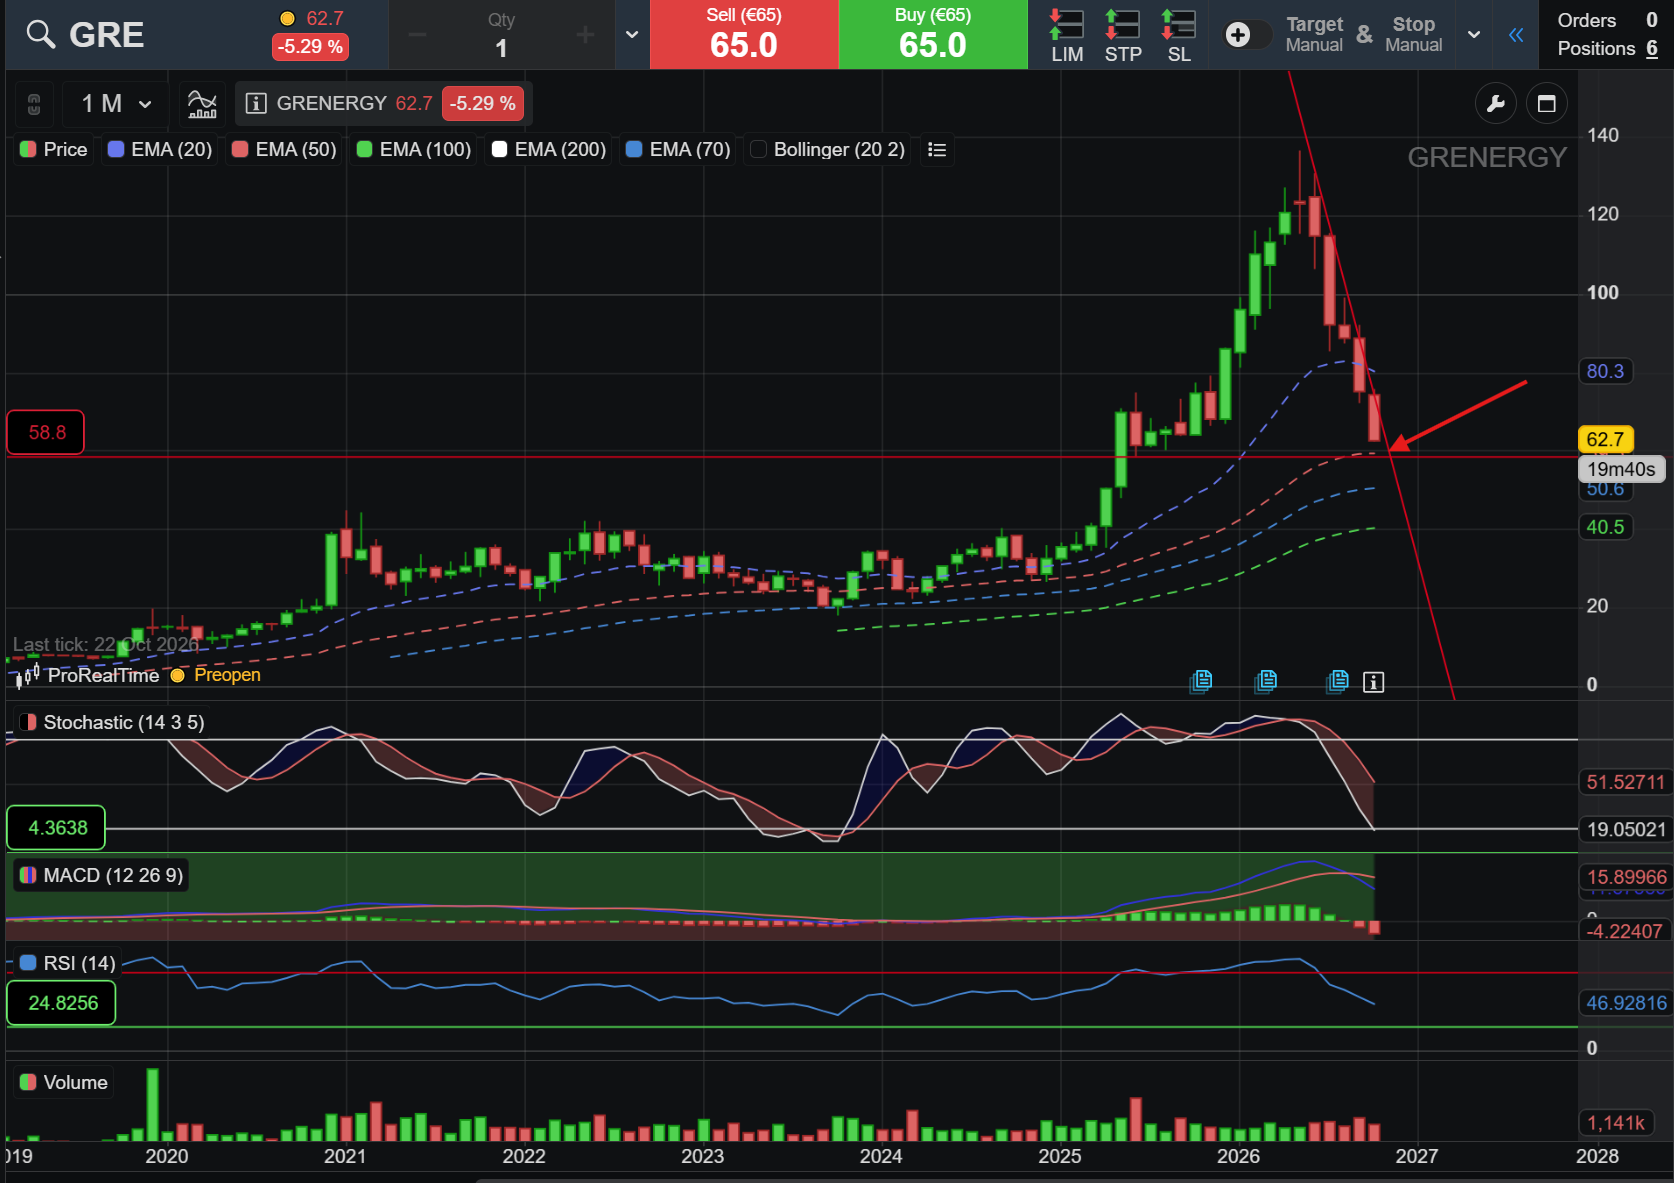
Task: Click the Buy (€65) 65.0 button
Action: tap(933, 35)
